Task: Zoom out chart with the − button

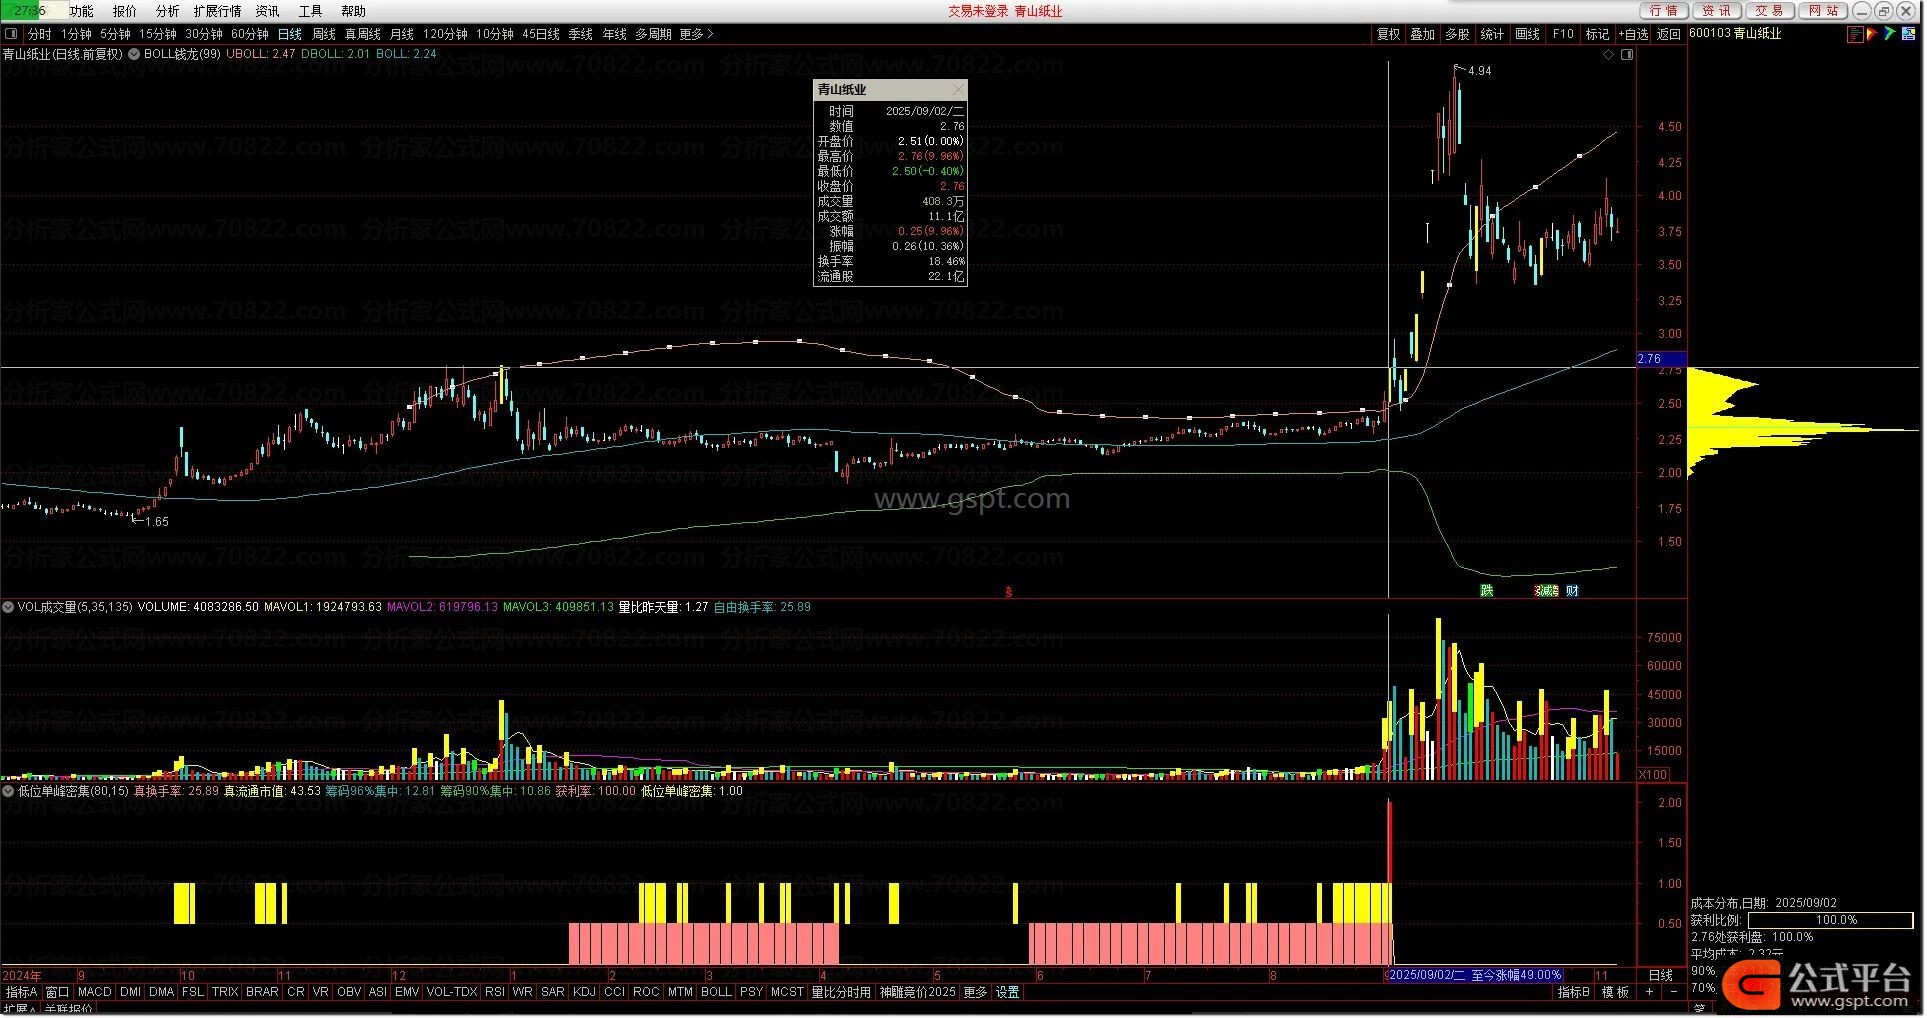Action: pos(1674,992)
